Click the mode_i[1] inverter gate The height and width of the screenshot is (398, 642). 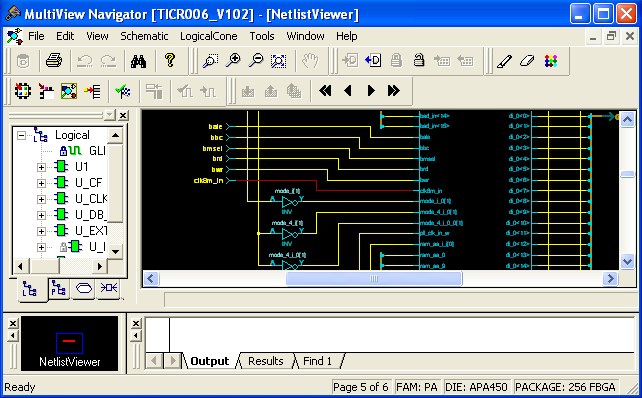coord(290,202)
